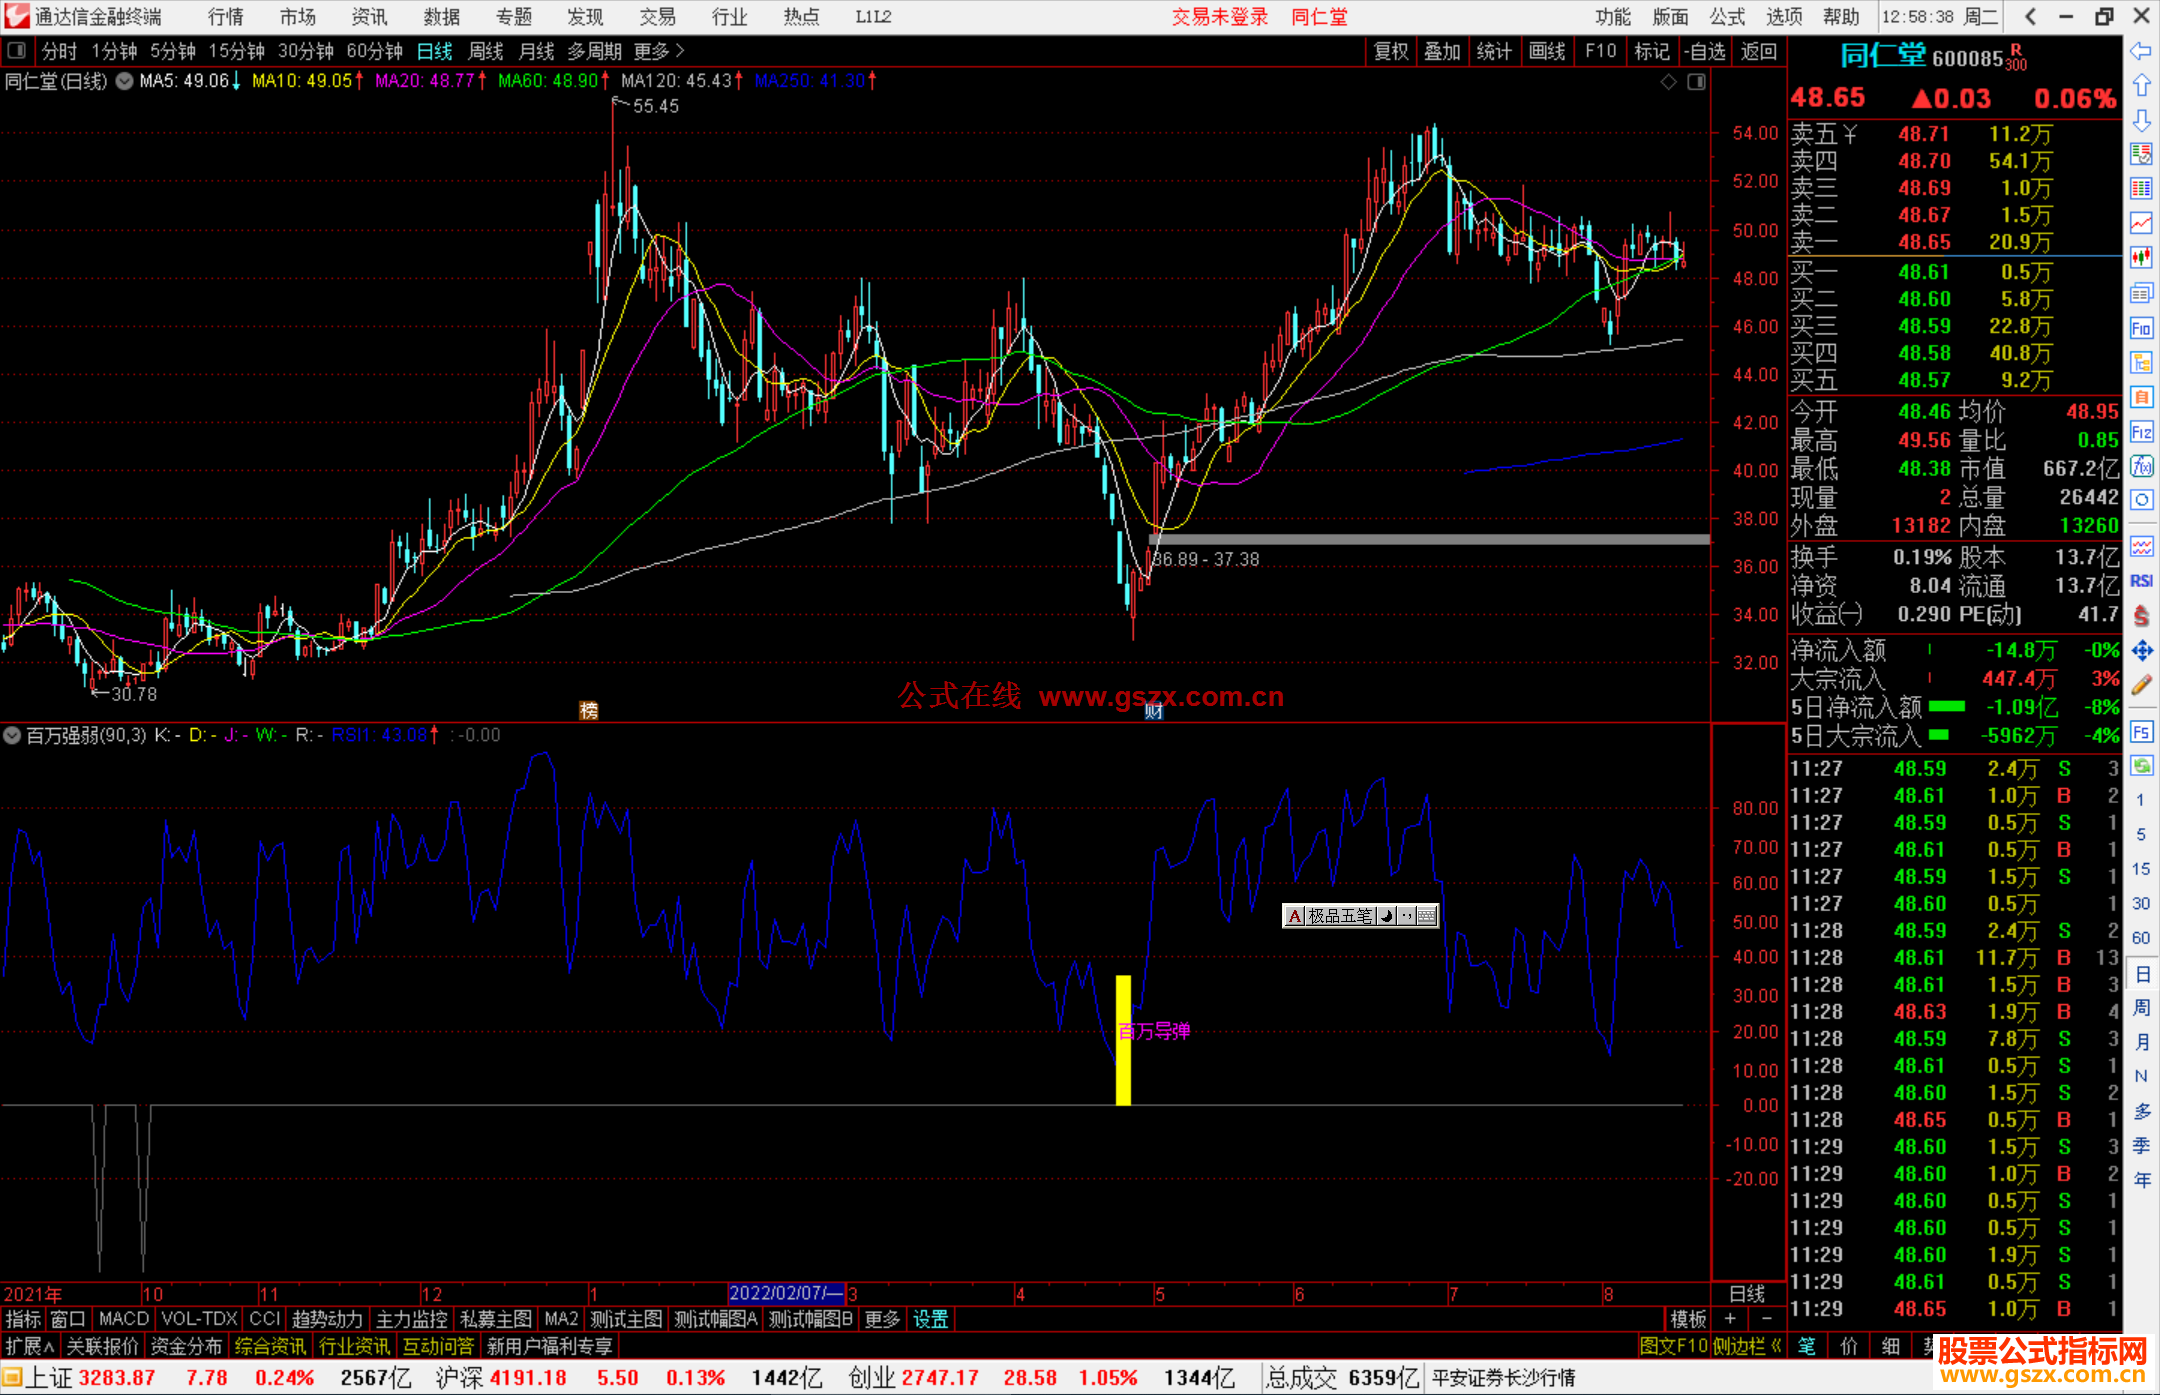Select the 年 yearly period in sidebar
Viewport: 2160px width, 1395px height.
click(2141, 1180)
